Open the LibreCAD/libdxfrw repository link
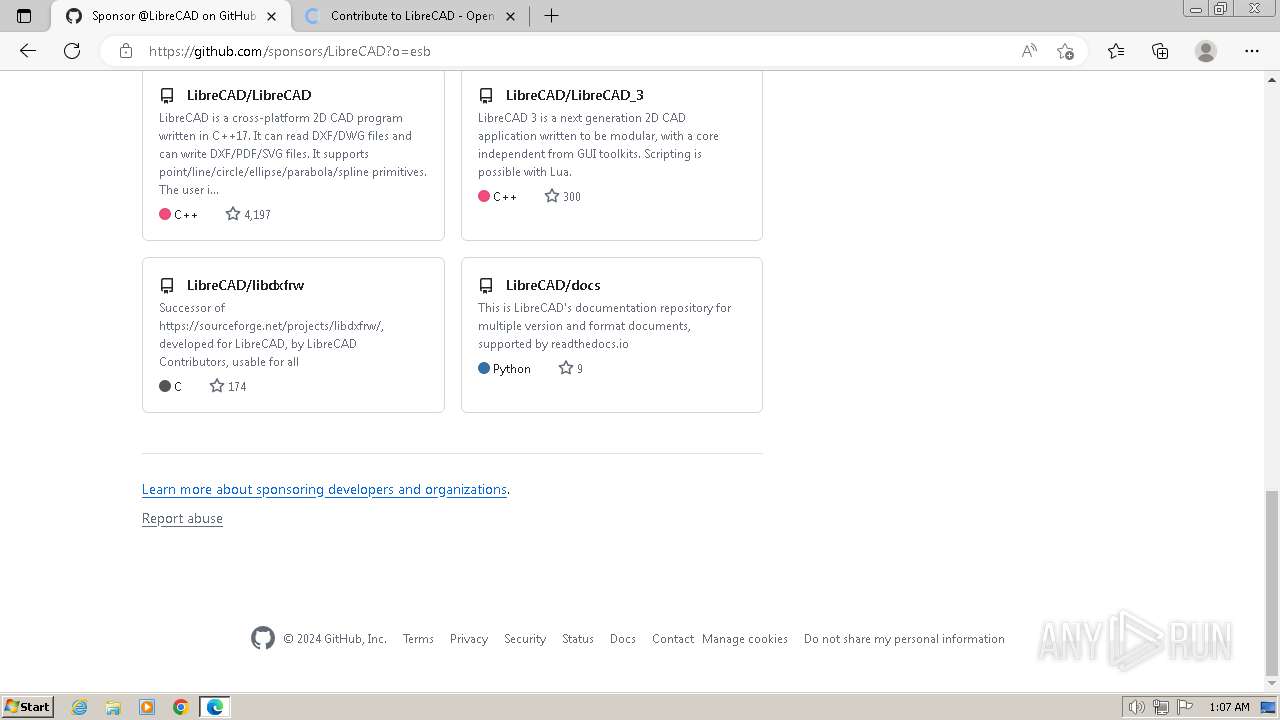This screenshot has width=1280, height=720. 245,285
